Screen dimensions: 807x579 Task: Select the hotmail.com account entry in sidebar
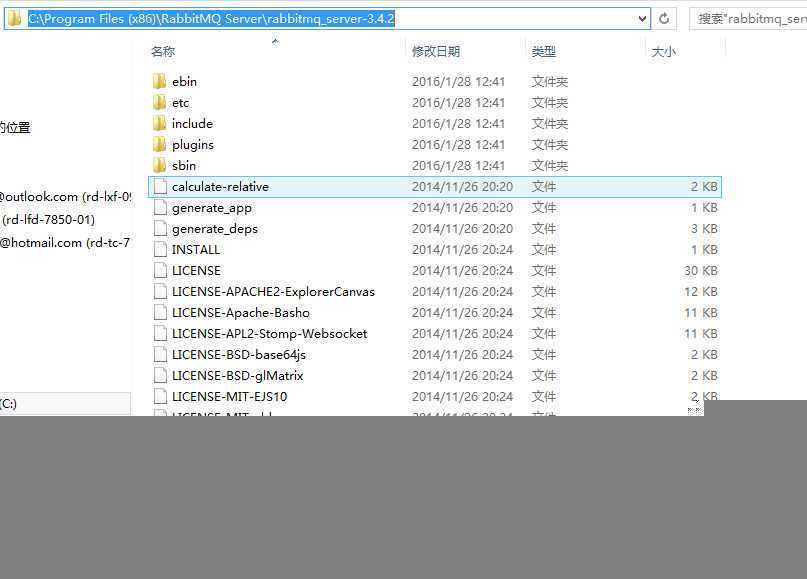pyautogui.click(x=65, y=243)
